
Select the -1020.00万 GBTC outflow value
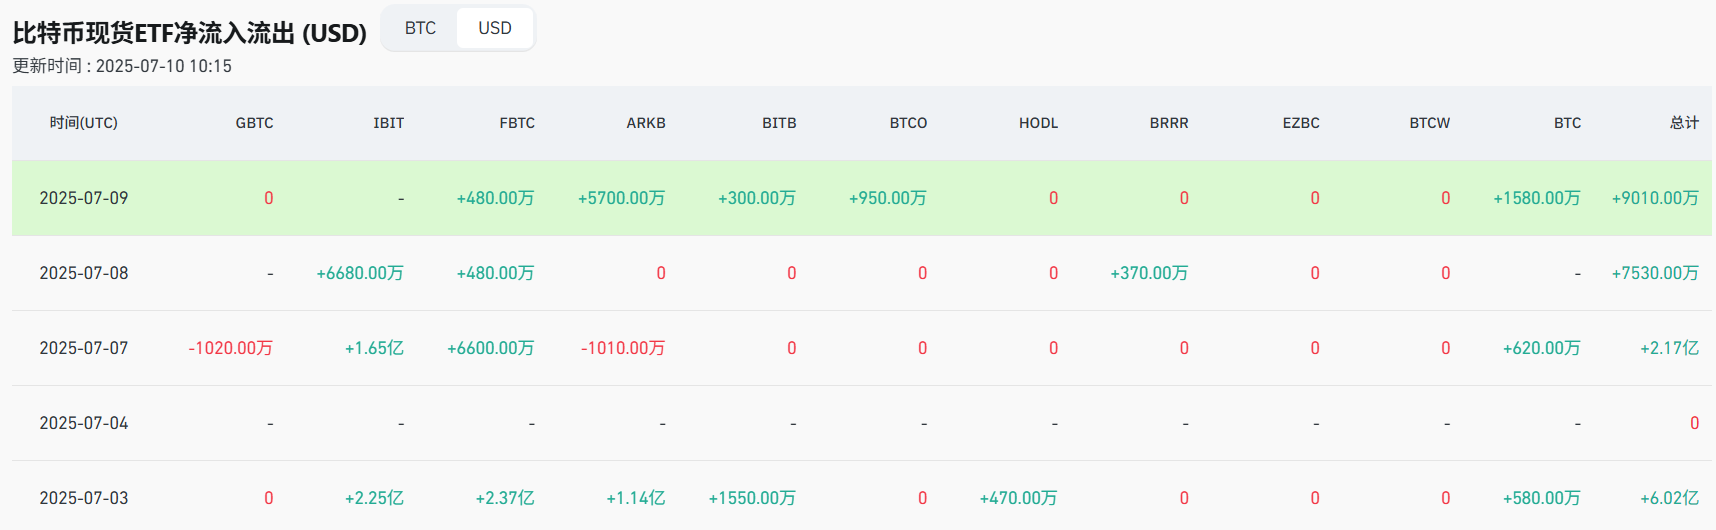230,348
